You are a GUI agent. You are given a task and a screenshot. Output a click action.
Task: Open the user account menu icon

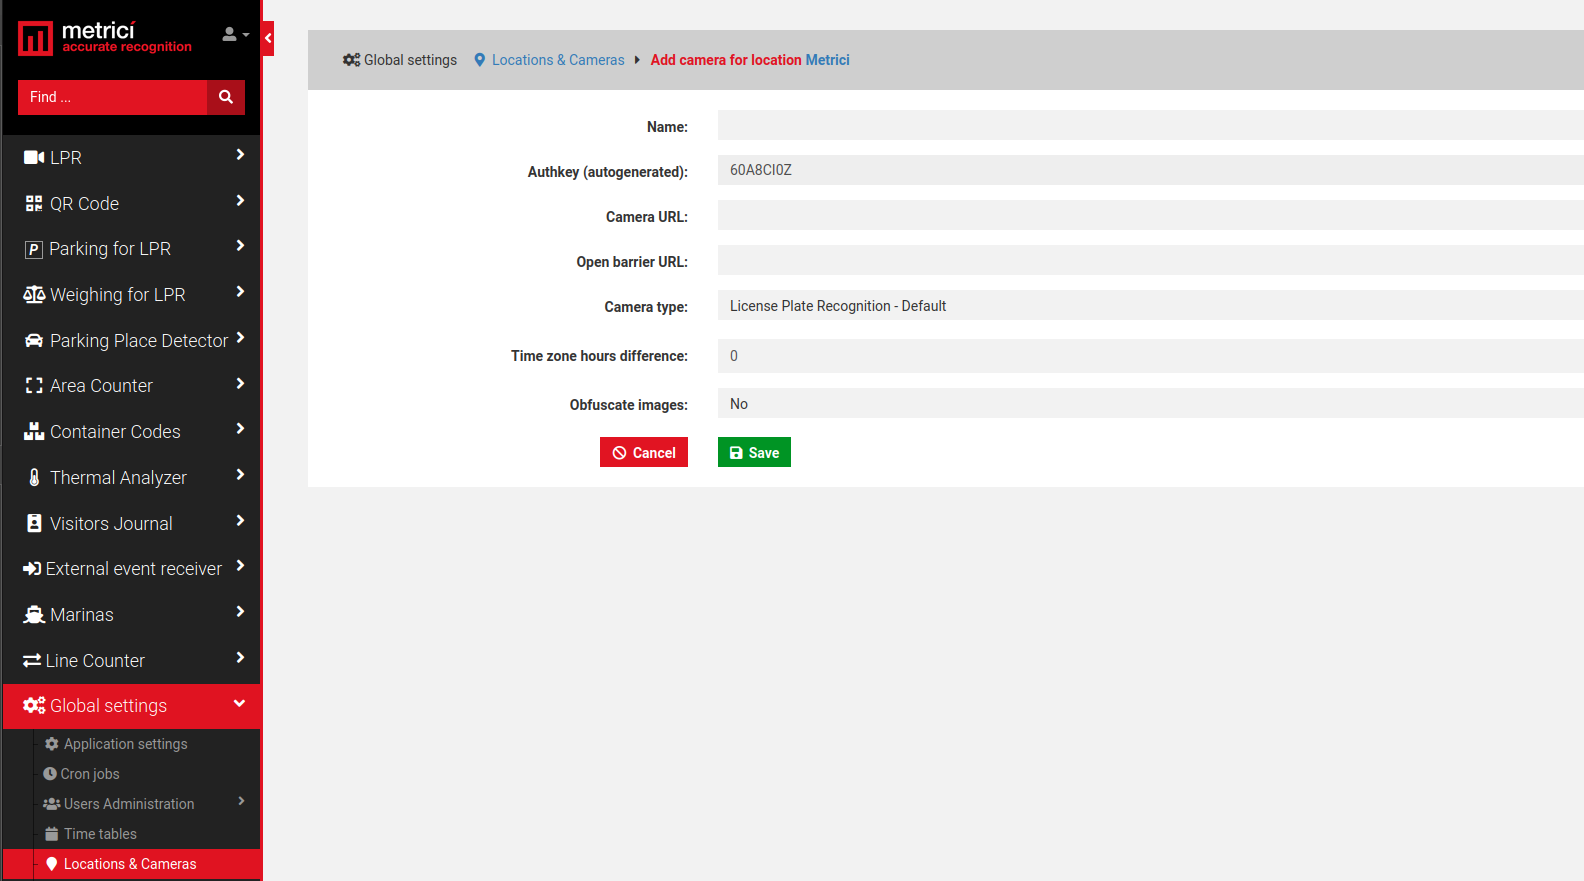pos(235,34)
